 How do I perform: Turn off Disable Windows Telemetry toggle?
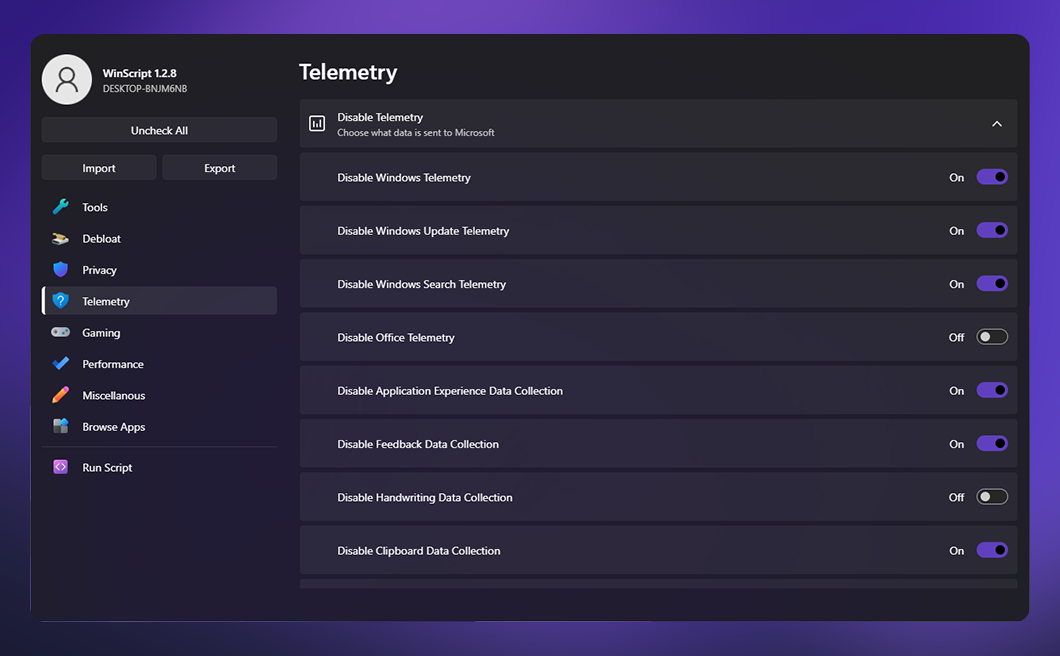click(x=991, y=177)
